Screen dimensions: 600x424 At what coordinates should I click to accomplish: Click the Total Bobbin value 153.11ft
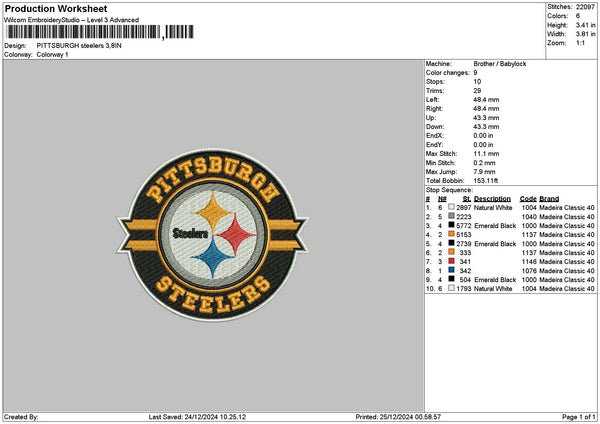pyautogui.click(x=486, y=181)
